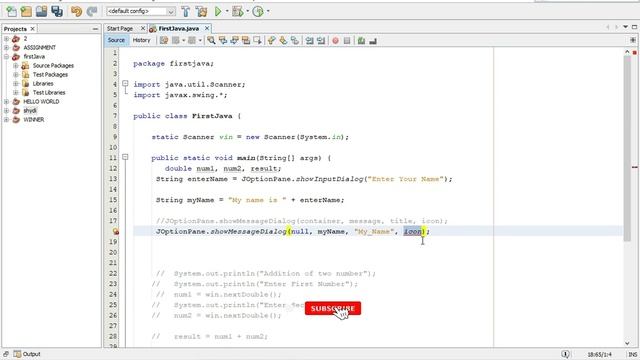Image resolution: width=640 pixels, height=360 pixels.
Task: Jump to Last Edit location icon
Action: point(164,40)
